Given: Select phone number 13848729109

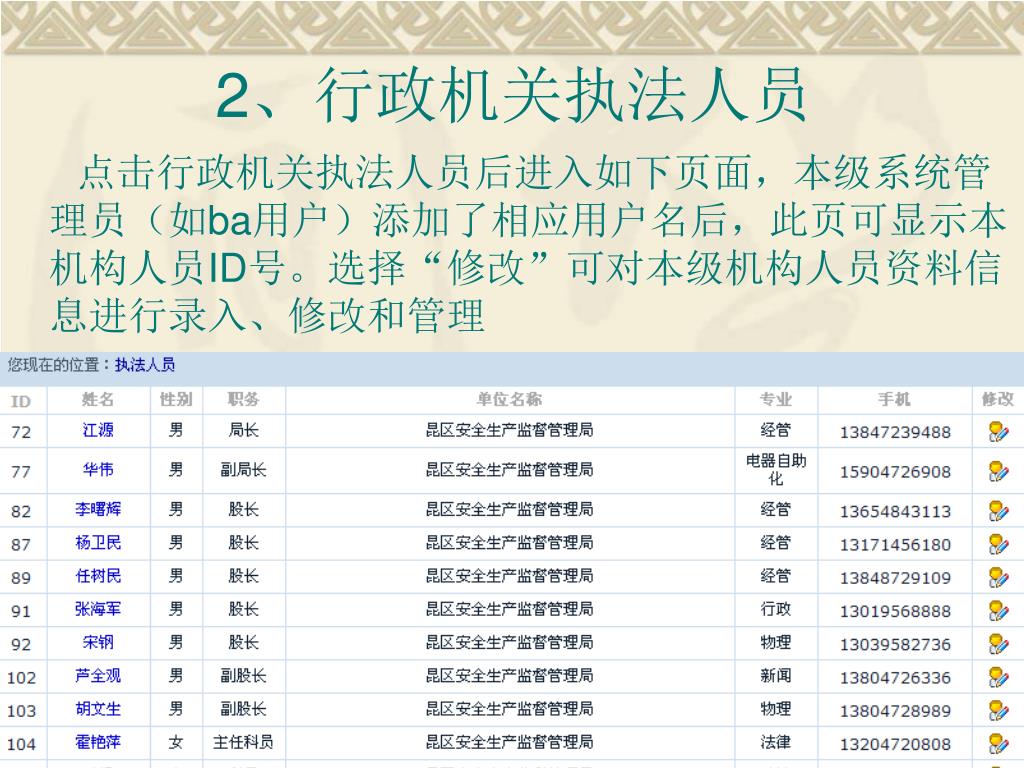Looking at the screenshot, I should [895, 579].
